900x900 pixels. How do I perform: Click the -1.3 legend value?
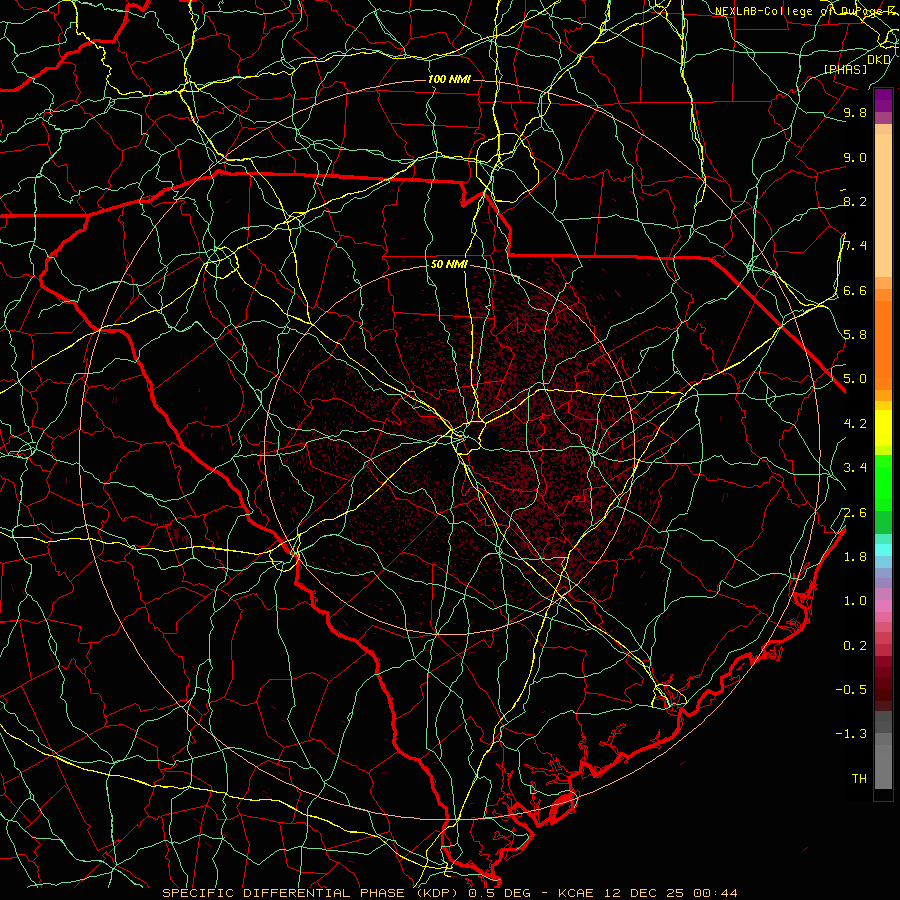(851, 734)
